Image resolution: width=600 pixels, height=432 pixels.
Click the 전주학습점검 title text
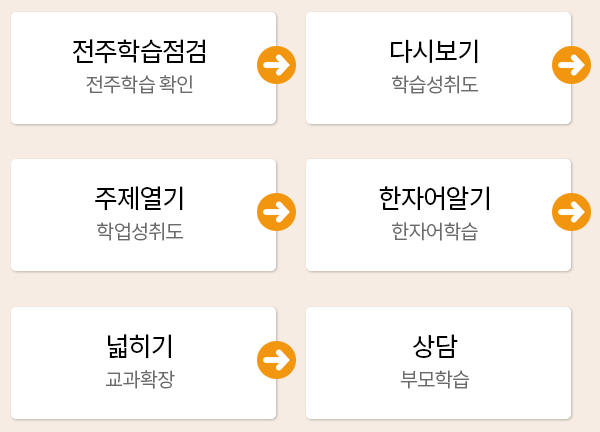(x=140, y=51)
